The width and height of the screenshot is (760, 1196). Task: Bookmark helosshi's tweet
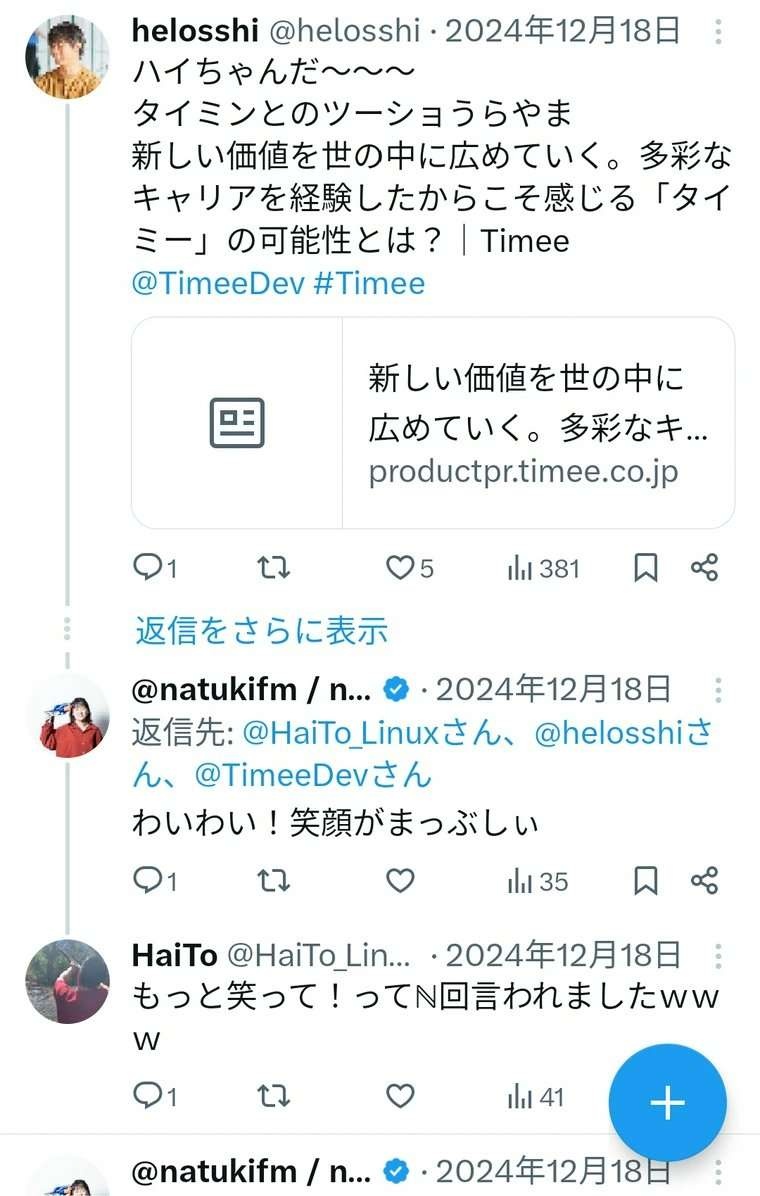pos(646,569)
